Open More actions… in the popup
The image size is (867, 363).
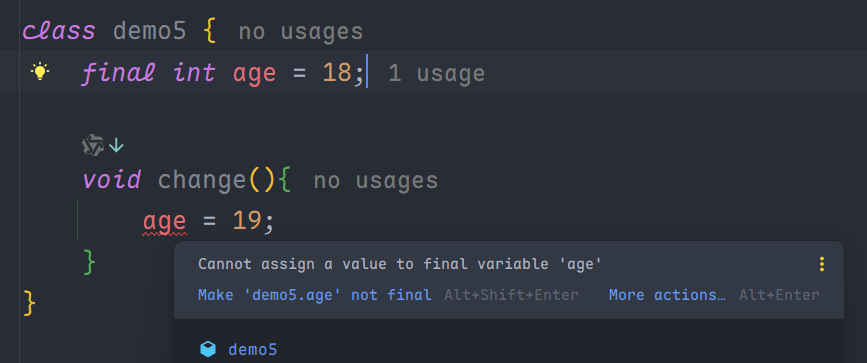tap(667, 295)
